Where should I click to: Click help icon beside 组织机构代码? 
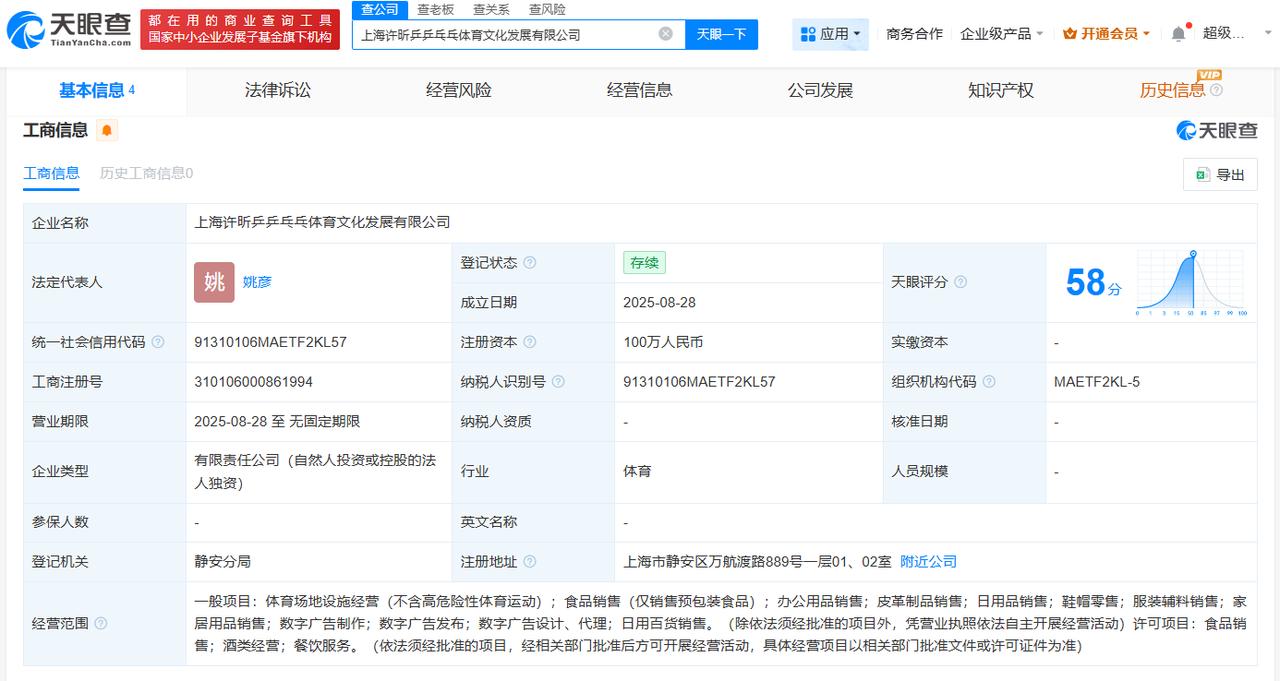[x=989, y=382]
